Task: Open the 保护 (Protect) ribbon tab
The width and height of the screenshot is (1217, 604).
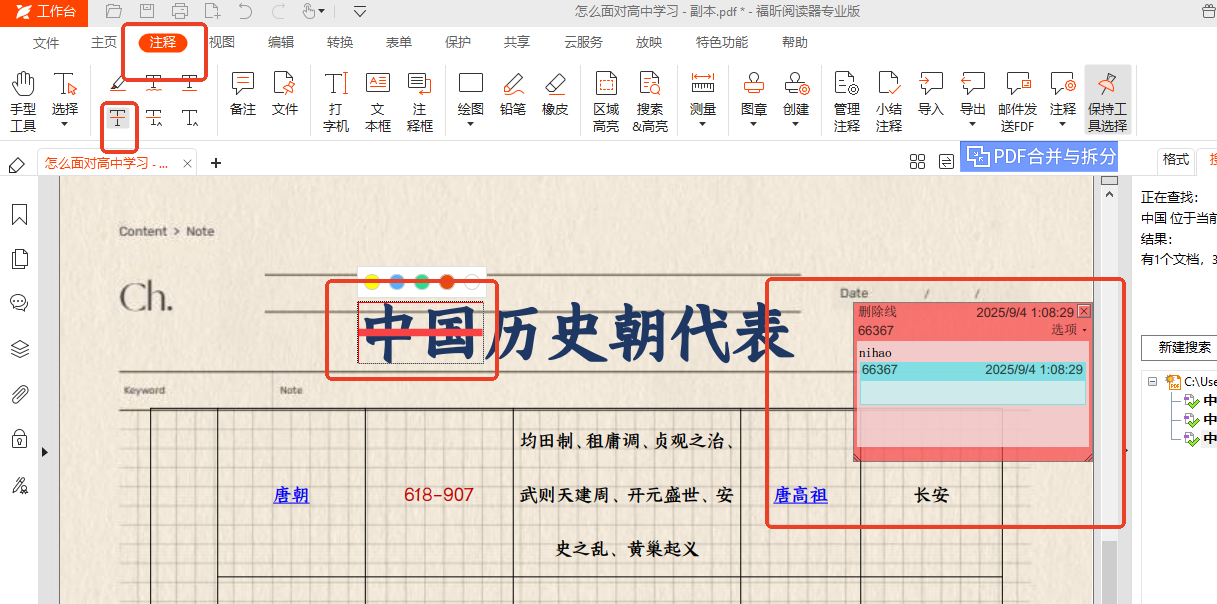Action: click(x=458, y=42)
